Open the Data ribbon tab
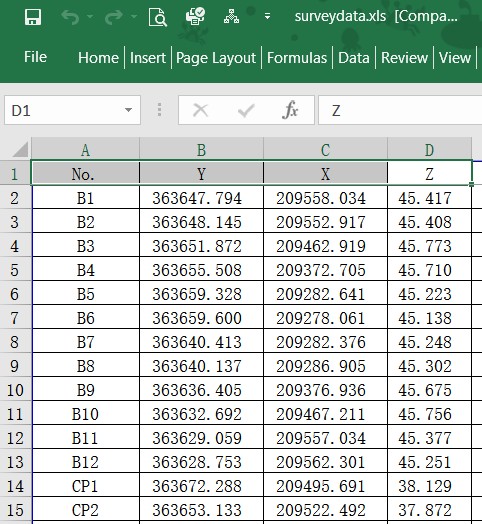Screen dimensions: 482x524 (354, 57)
